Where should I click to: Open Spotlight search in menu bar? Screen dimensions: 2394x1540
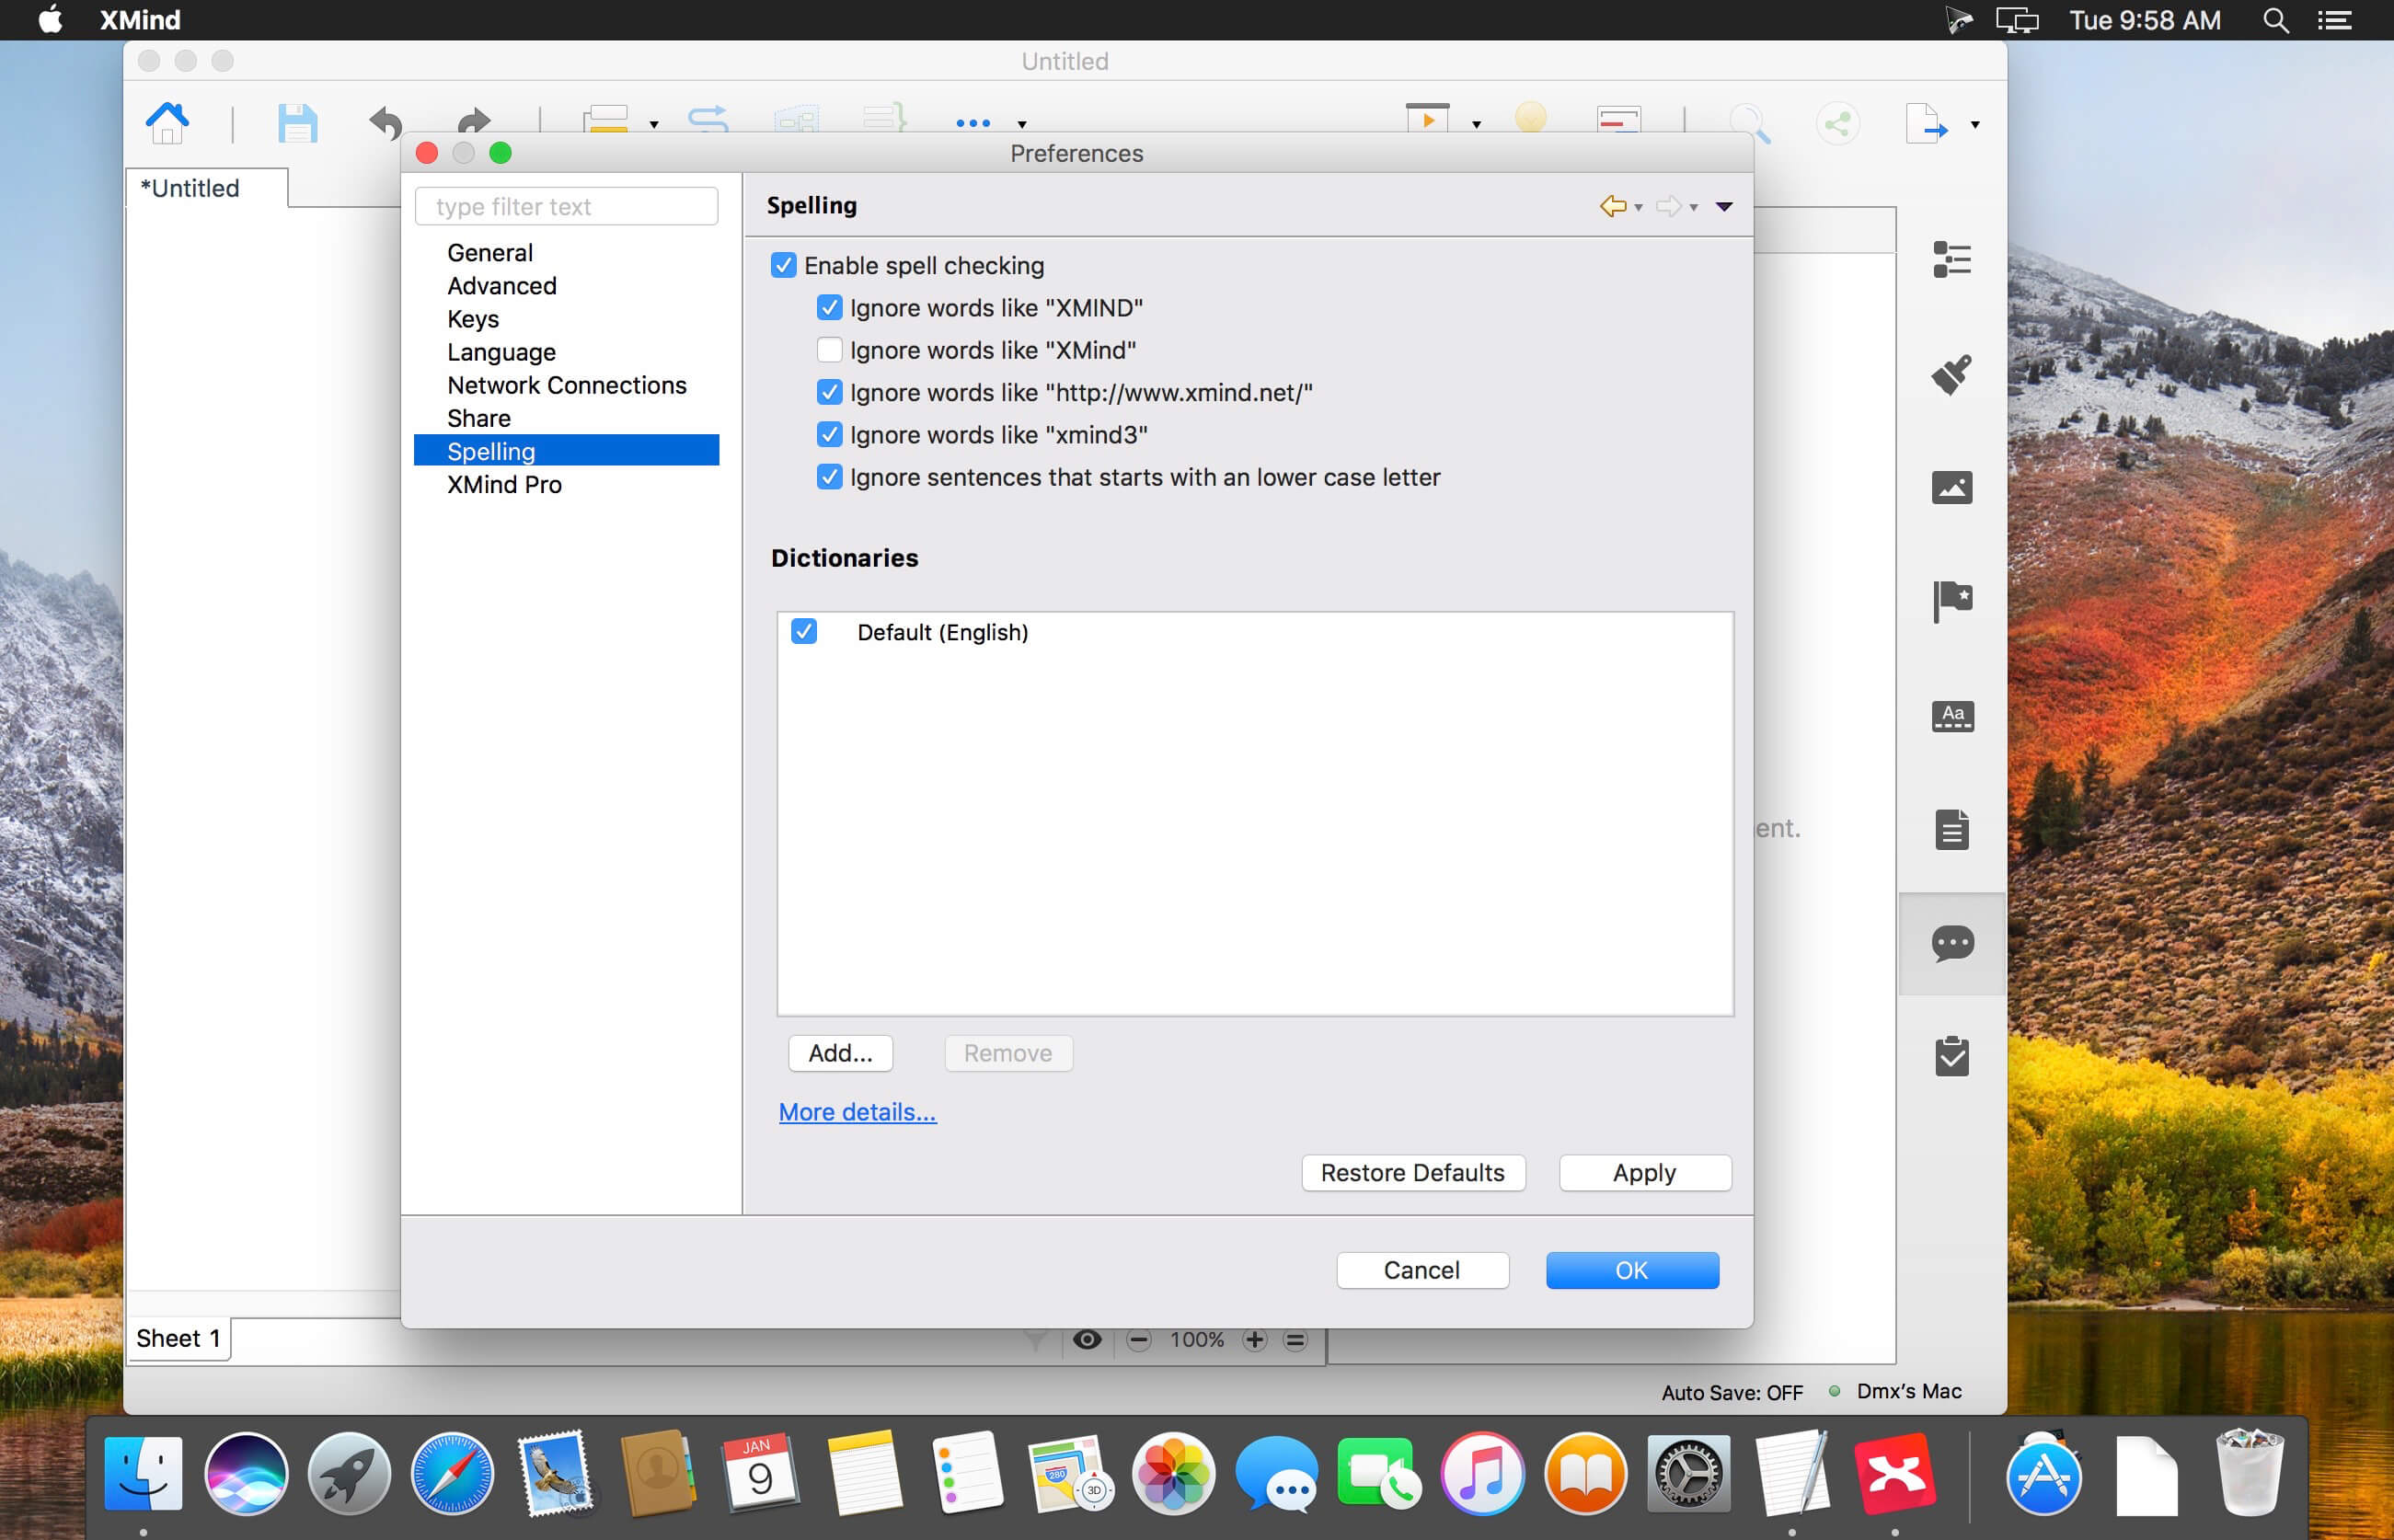coord(2276,20)
